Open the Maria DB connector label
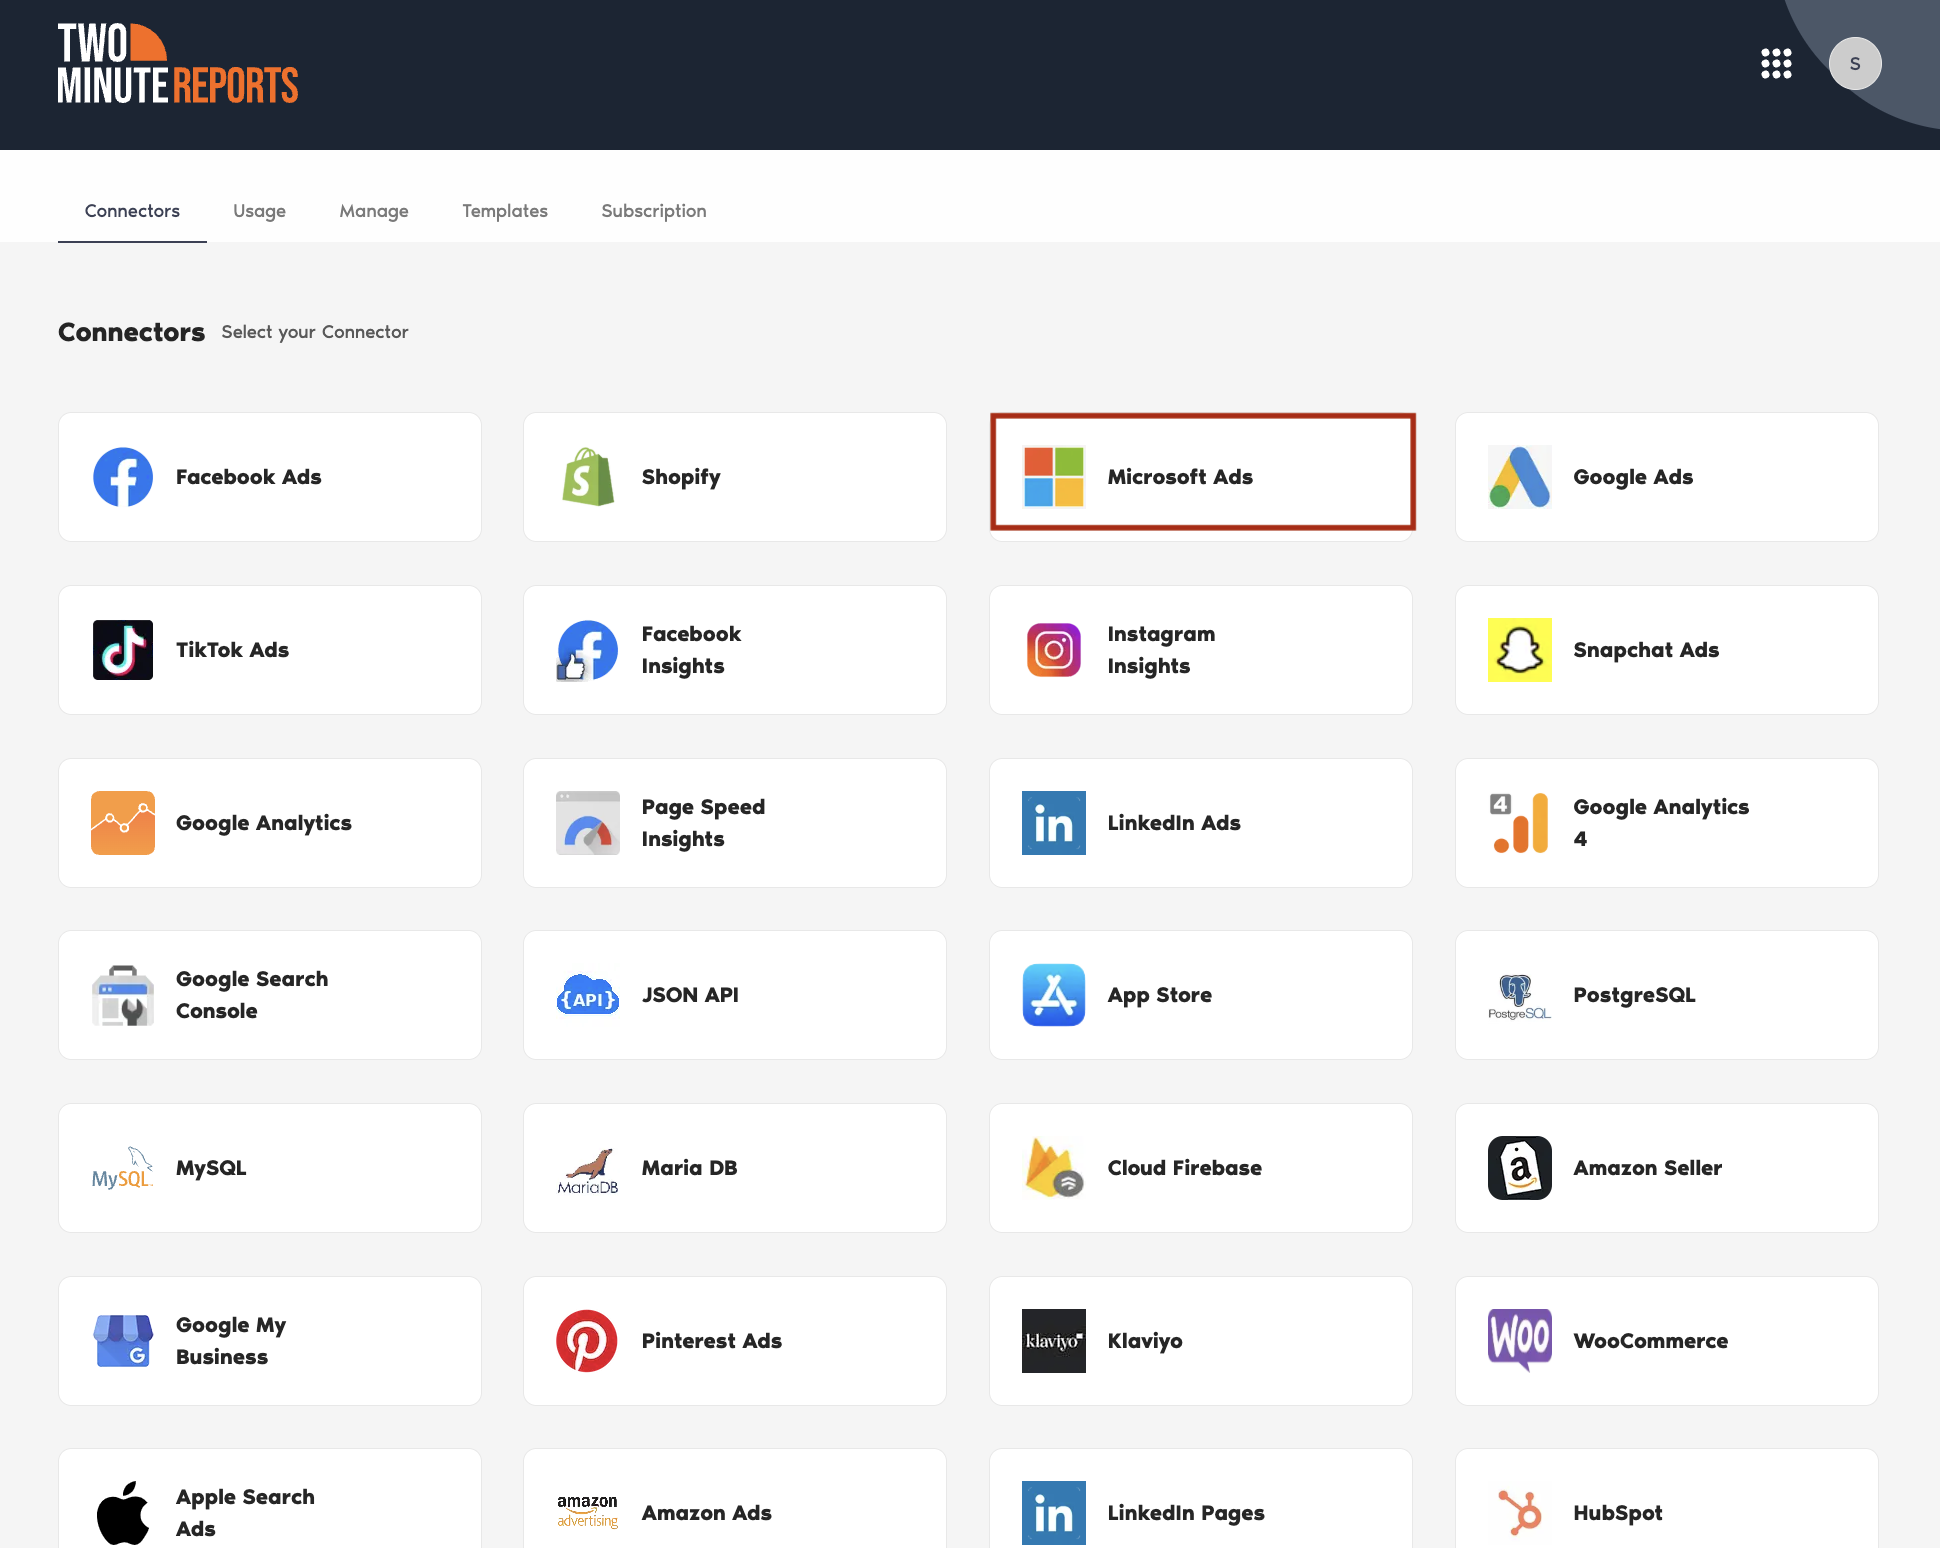Image resolution: width=1940 pixels, height=1548 pixels. (x=690, y=1168)
